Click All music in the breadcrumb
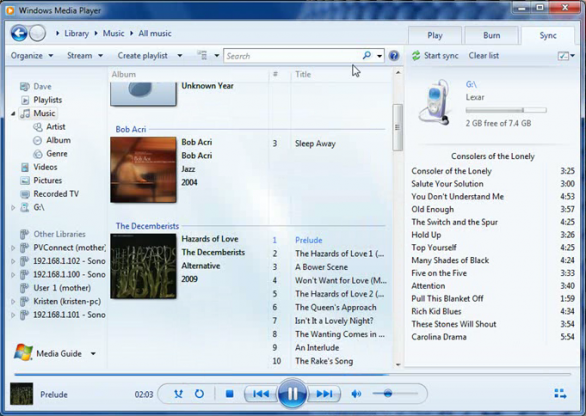Screen dimensions: 586x416 155,33
